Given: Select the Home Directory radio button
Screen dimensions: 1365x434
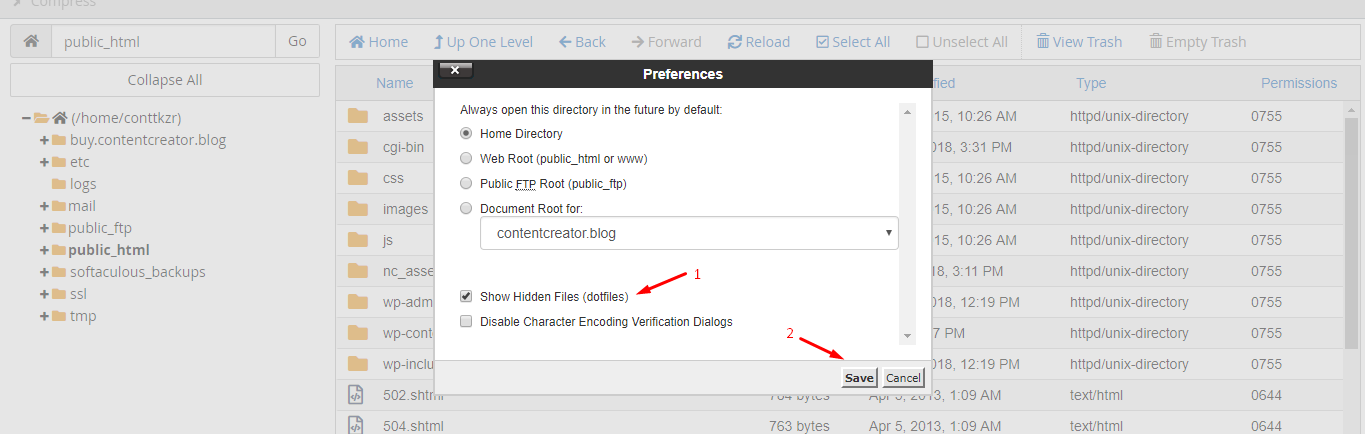Looking at the screenshot, I should [466, 133].
